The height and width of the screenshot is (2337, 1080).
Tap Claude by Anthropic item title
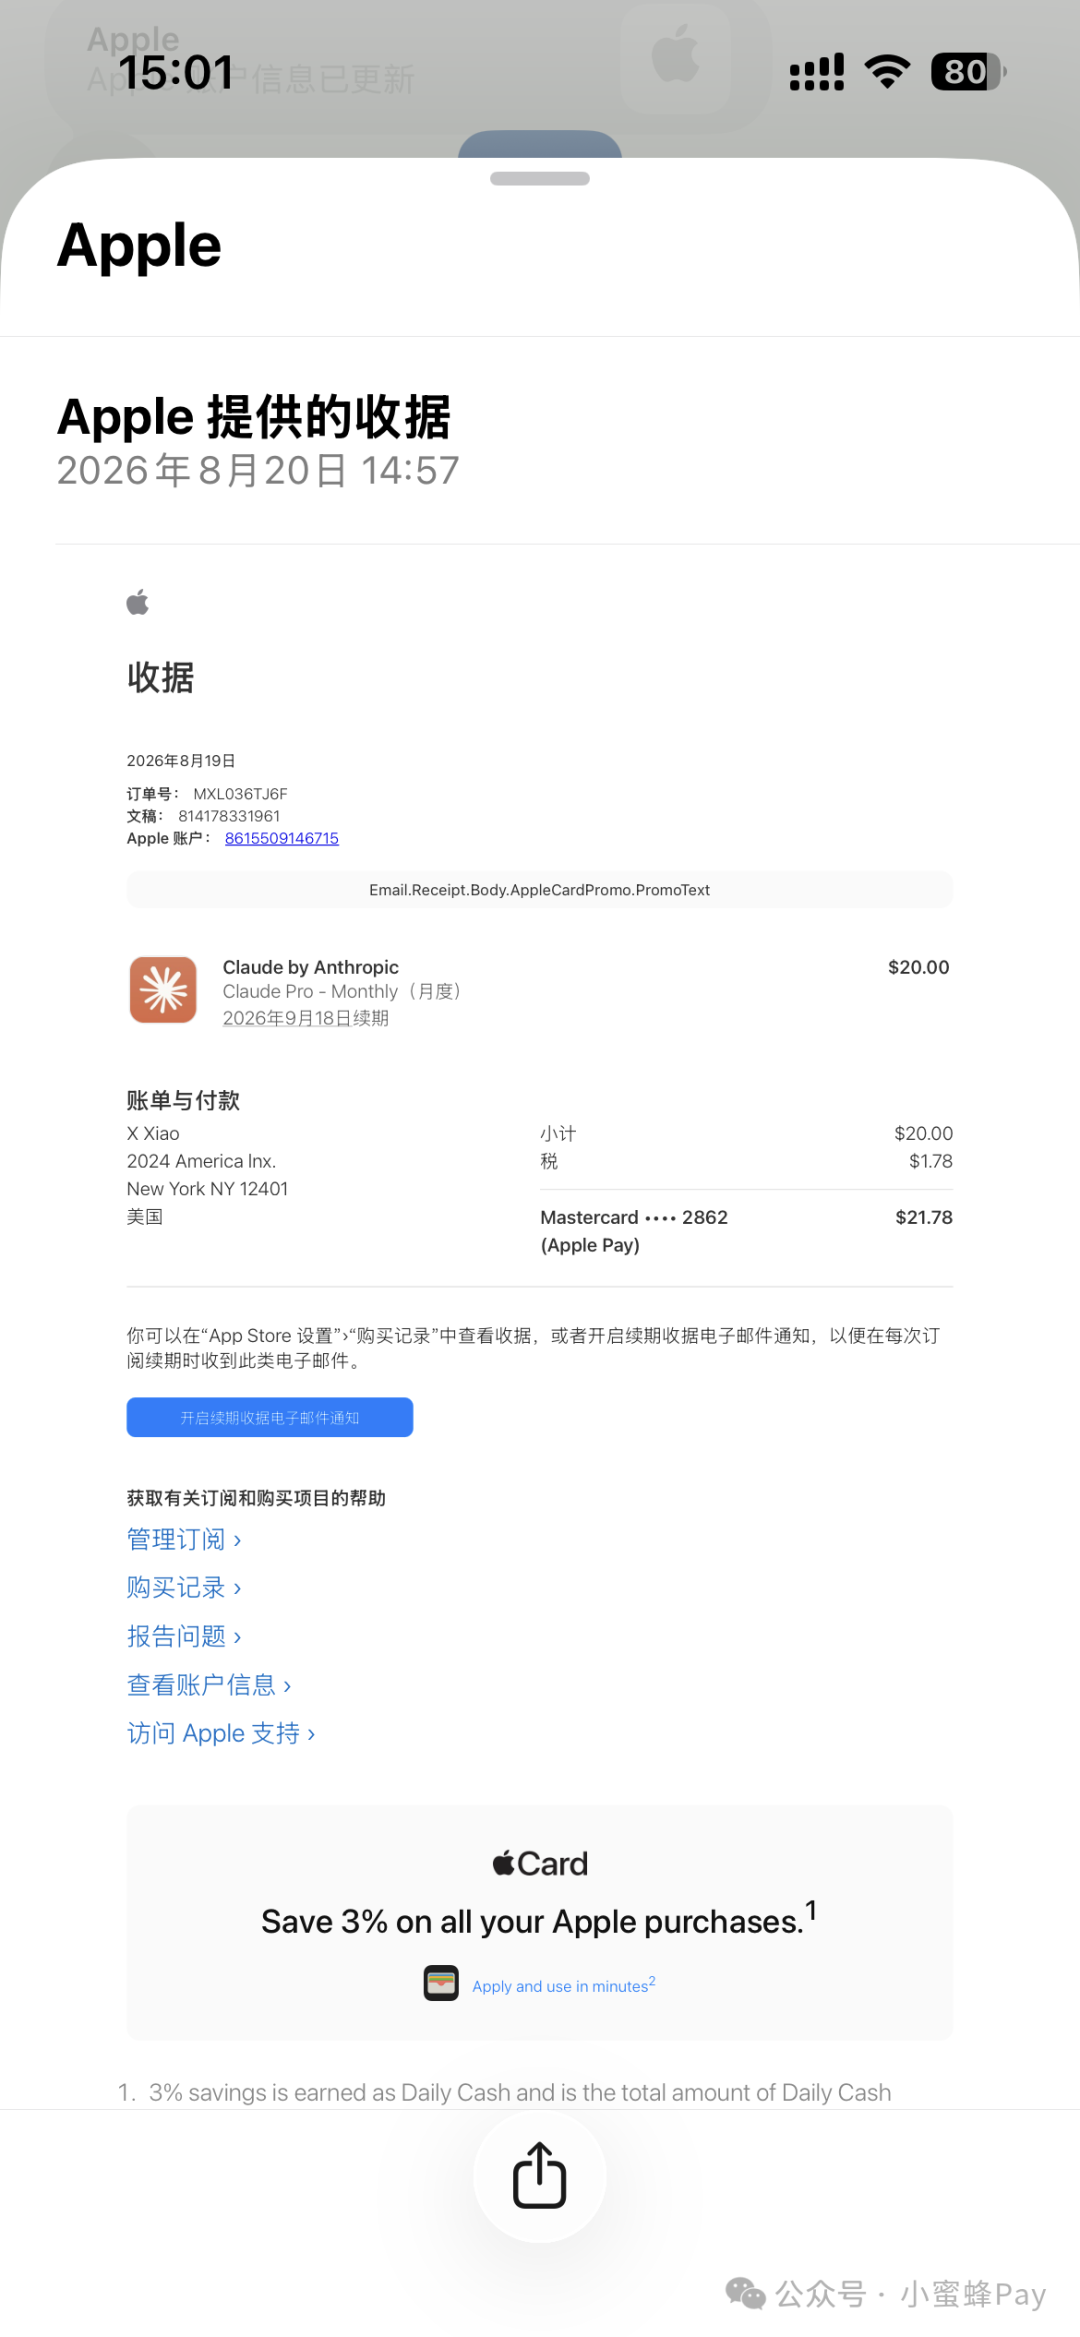(311, 967)
